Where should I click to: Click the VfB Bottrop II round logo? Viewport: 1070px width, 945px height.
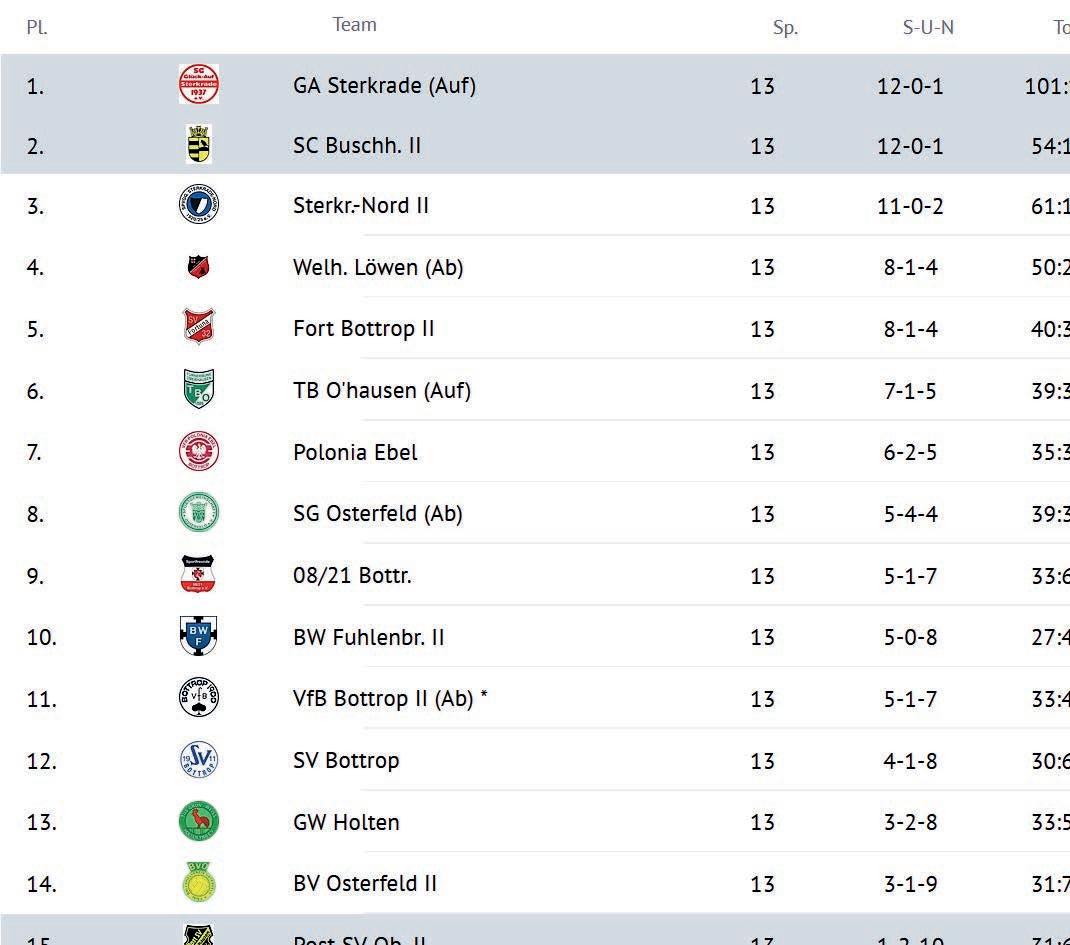coord(198,699)
